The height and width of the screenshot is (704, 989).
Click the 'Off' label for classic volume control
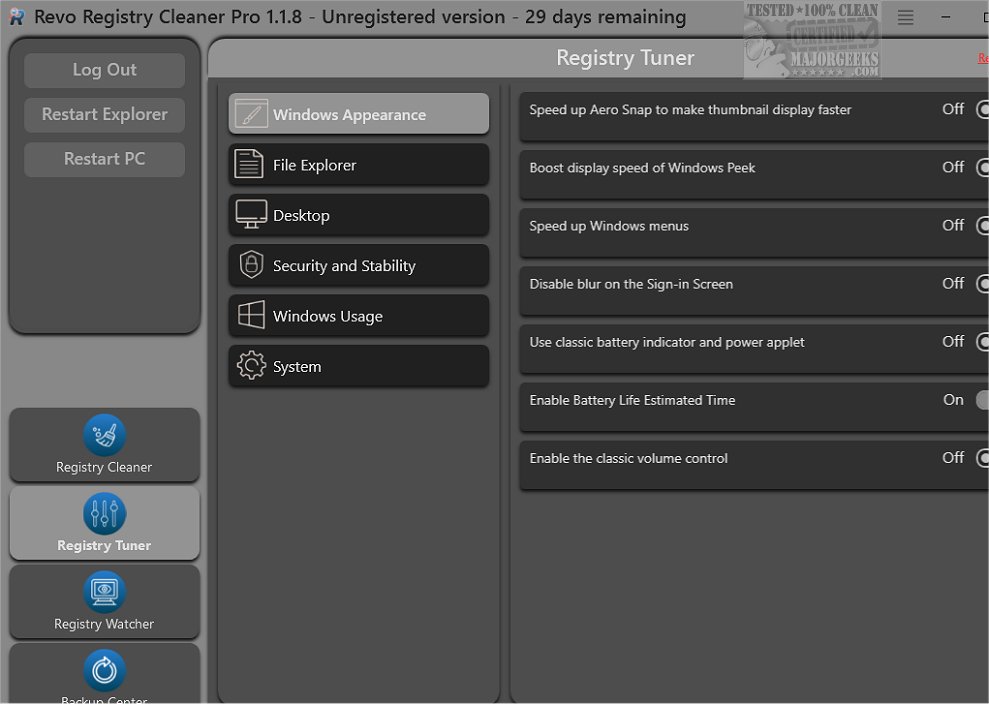pyautogui.click(x=953, y=457)
